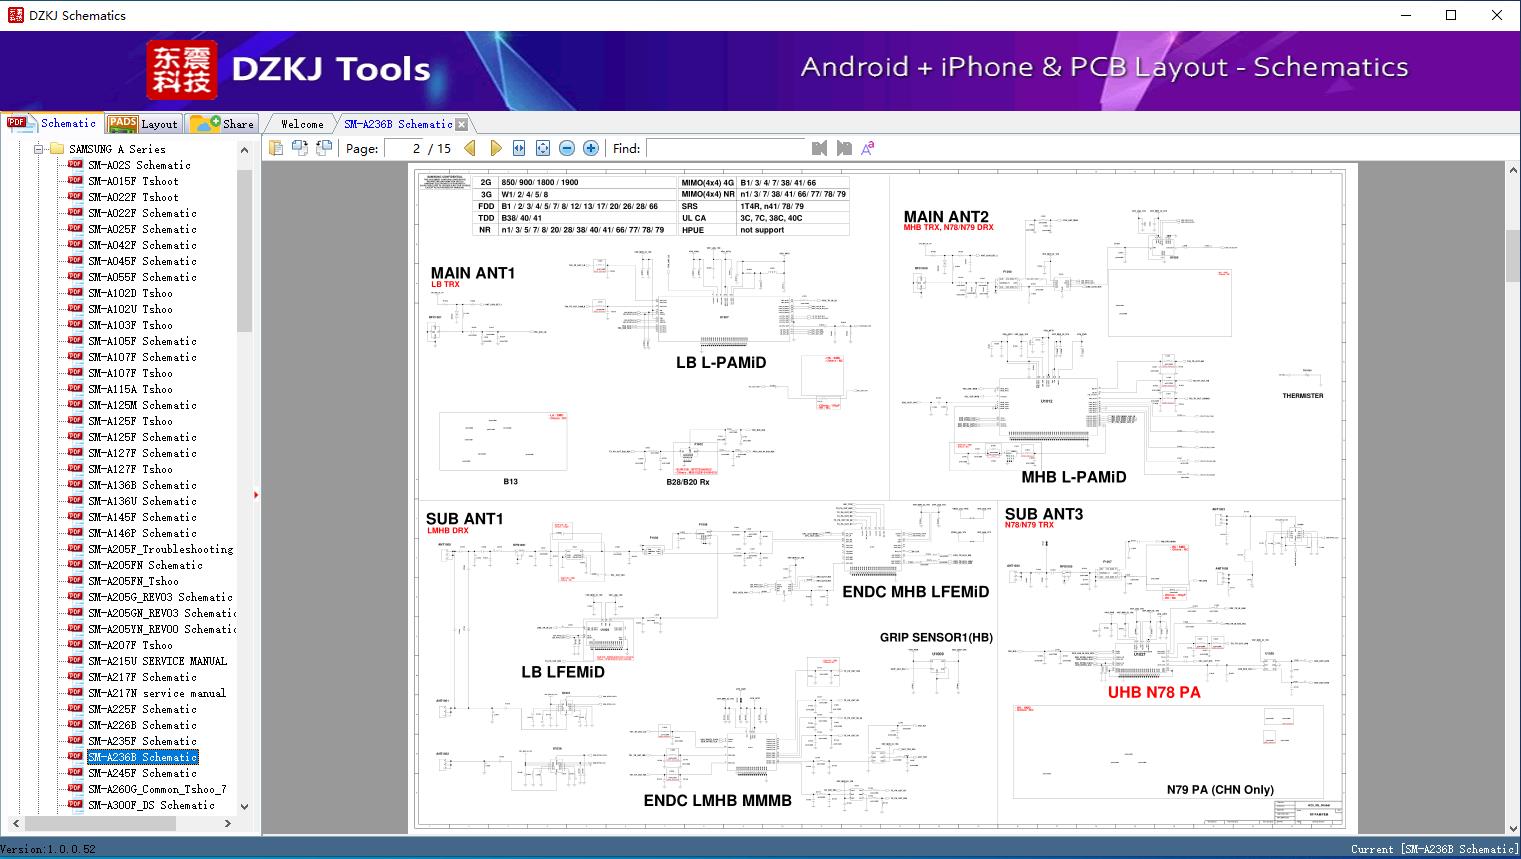Screen dimensions: 1521x859
Task: Click the PDF icon beside SM-A146P Schematic
Action: 75,533
